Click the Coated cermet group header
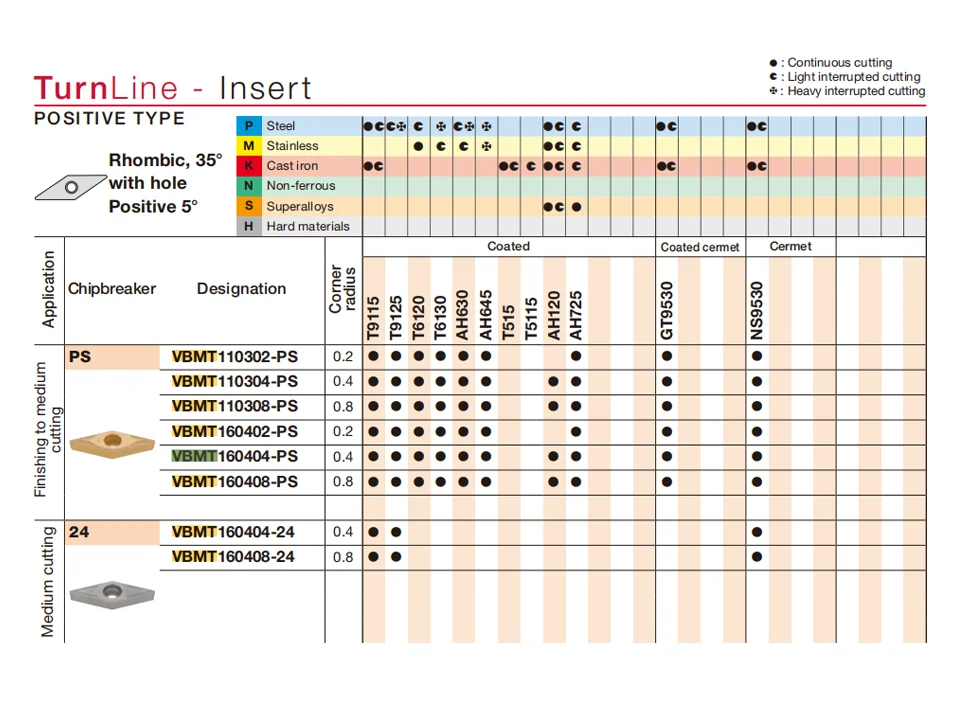This screenshot has width=954, height=704. pos(700,247)
